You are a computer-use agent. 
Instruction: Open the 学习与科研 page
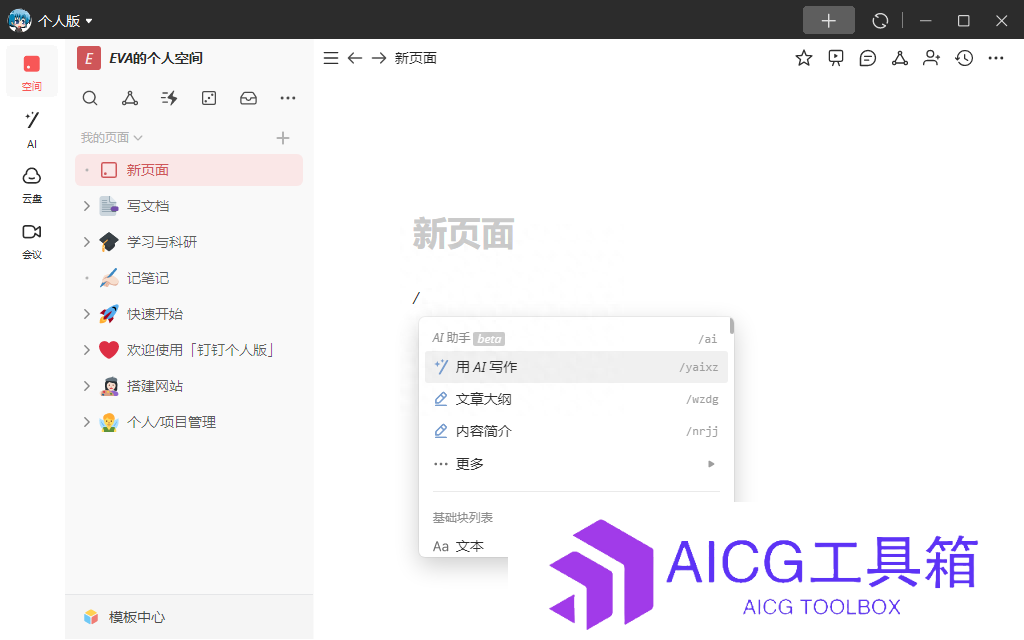click(162, 242)
